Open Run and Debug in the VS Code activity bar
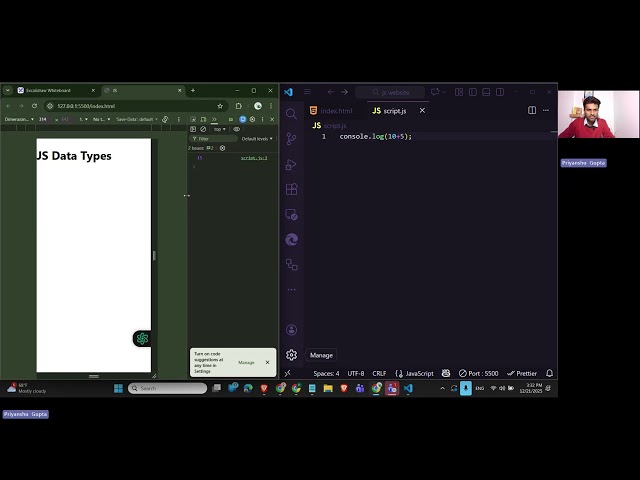 pyautogui.click(x=291, y=164)
